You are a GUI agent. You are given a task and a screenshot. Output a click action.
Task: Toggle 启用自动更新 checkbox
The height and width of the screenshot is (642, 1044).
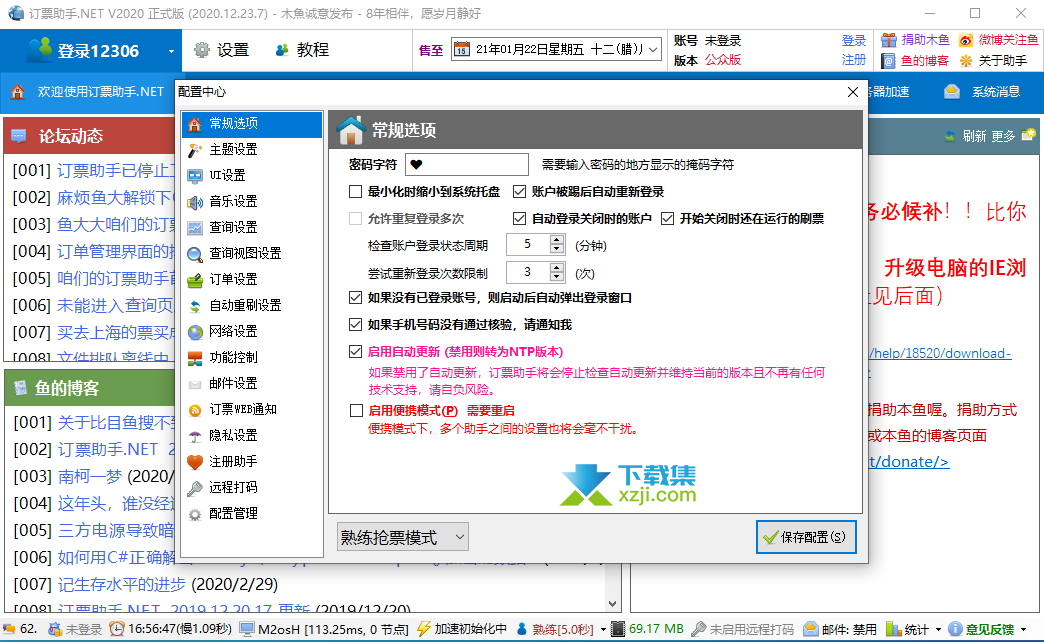[356, 352]
